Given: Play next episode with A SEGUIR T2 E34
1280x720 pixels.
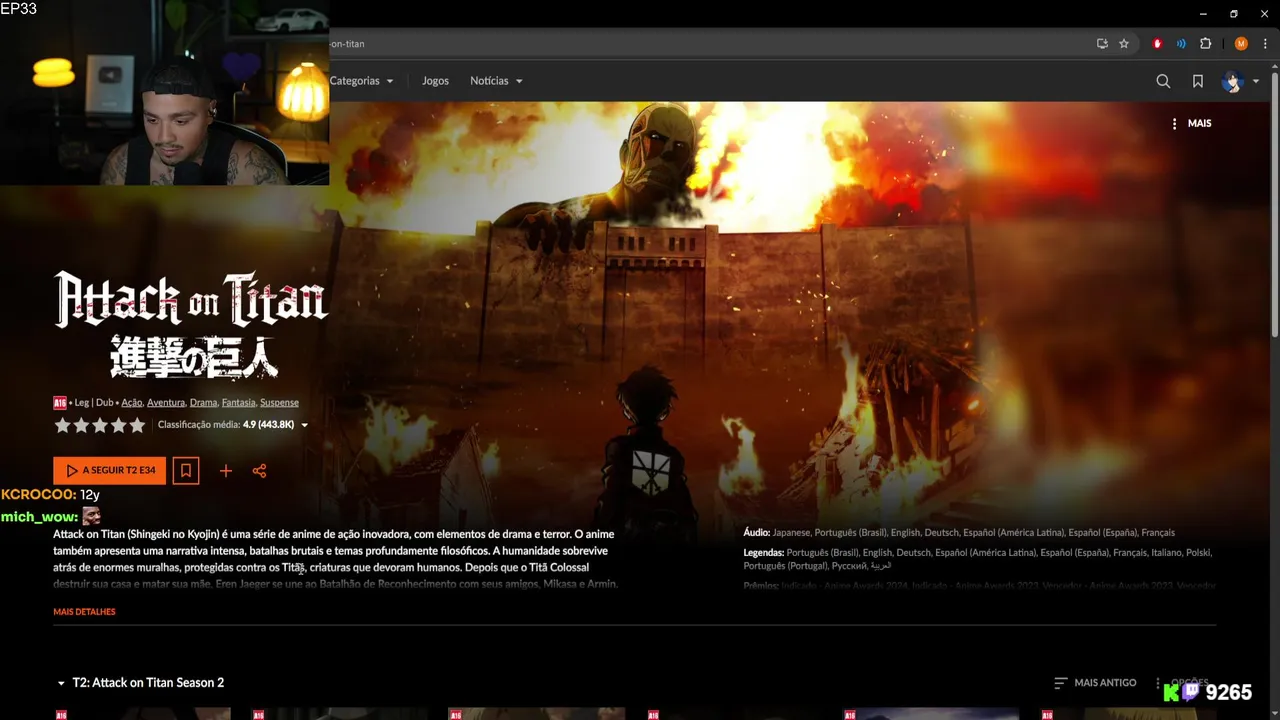Looking at the screenshot, I should 110,470.
